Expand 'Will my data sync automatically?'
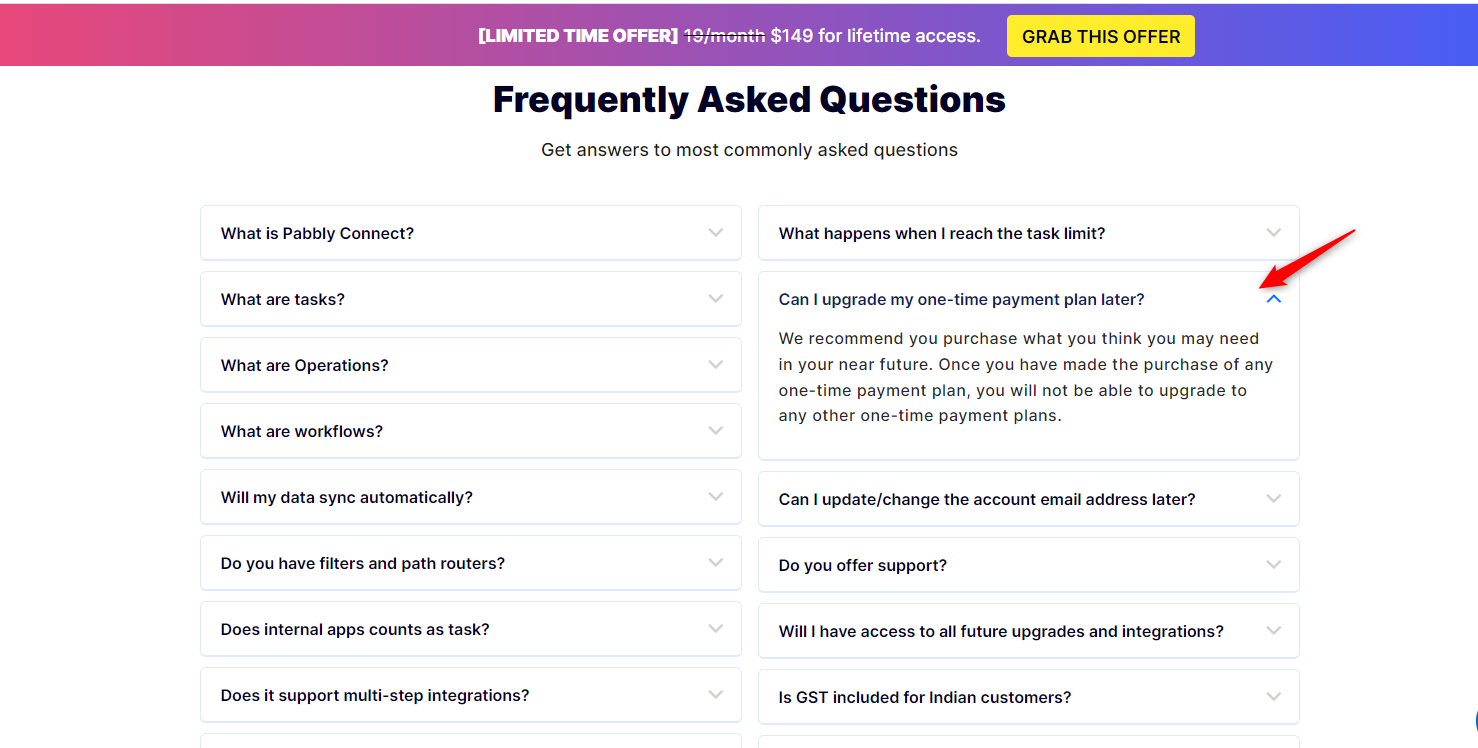 pyautogui.click(x=471, y=497)
